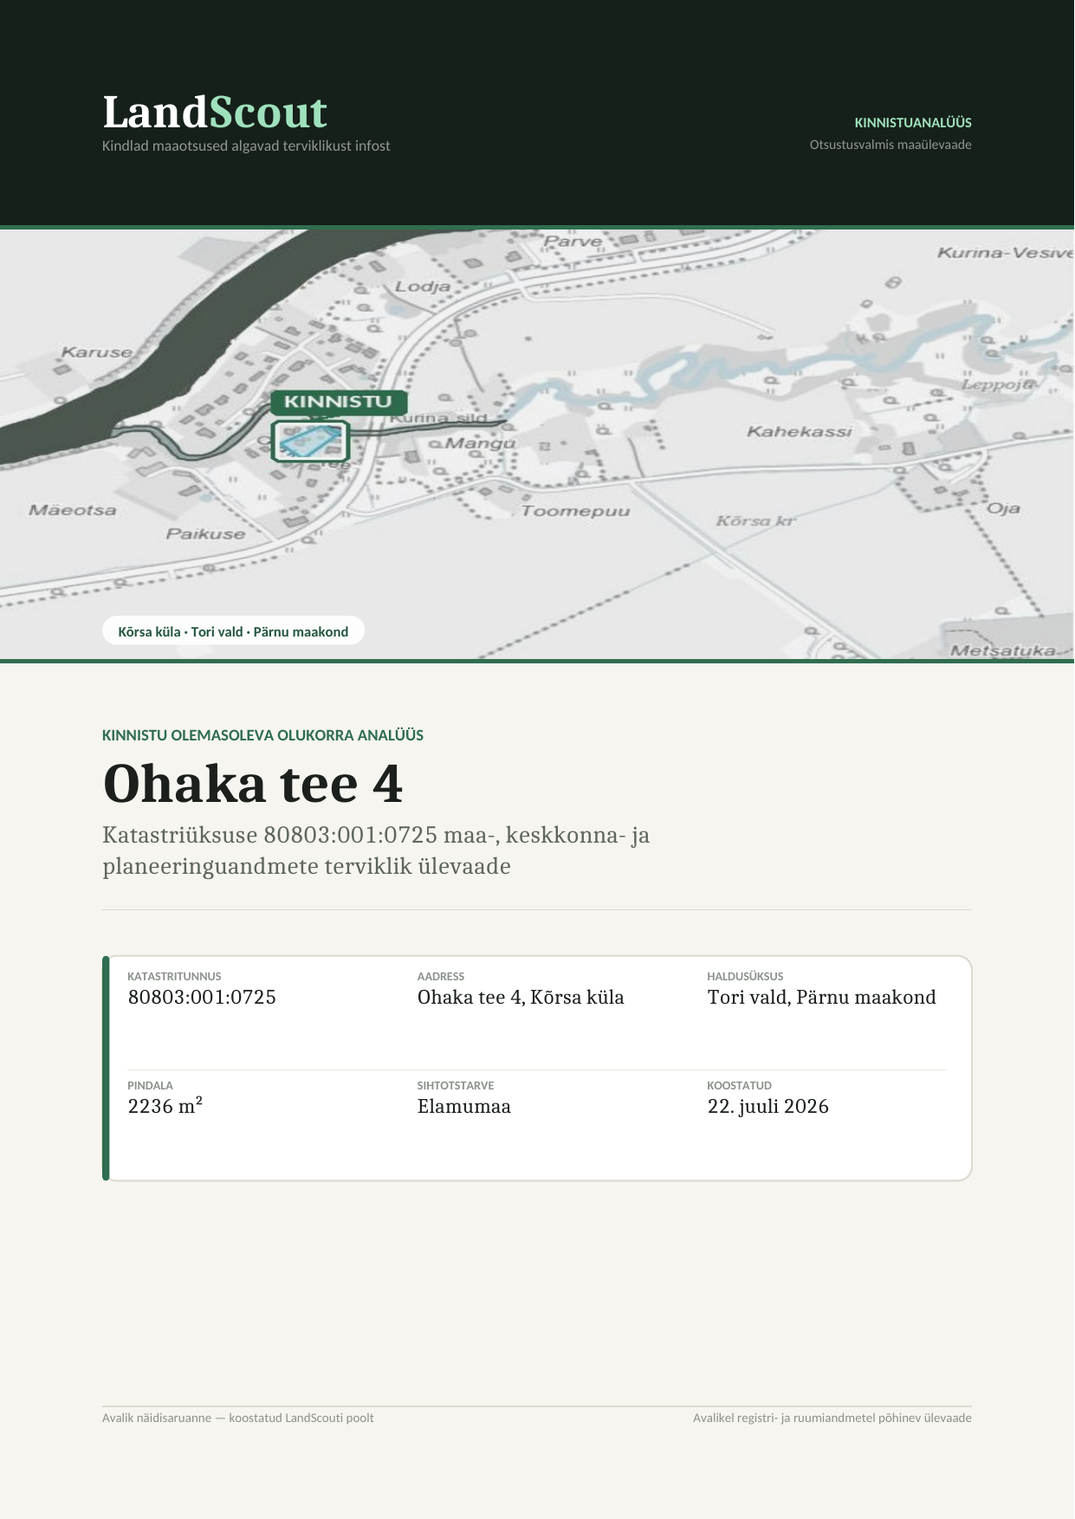
Task: Click the 'Kurina-Vesive' map label
Action: [x=1005, y=253]
